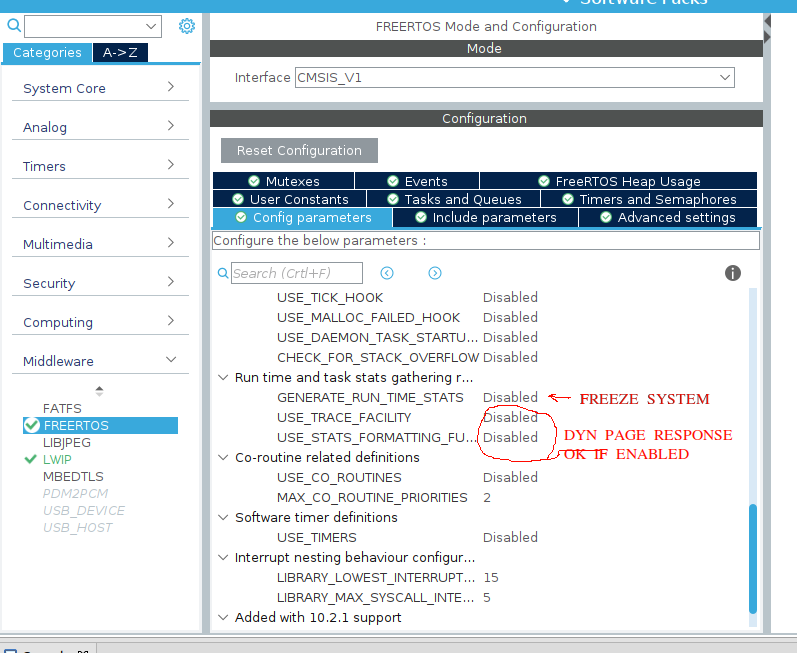Select LWIP middleware
This screenshot has height=653, width=797.
pyautogui.click(x=57, y=459)
